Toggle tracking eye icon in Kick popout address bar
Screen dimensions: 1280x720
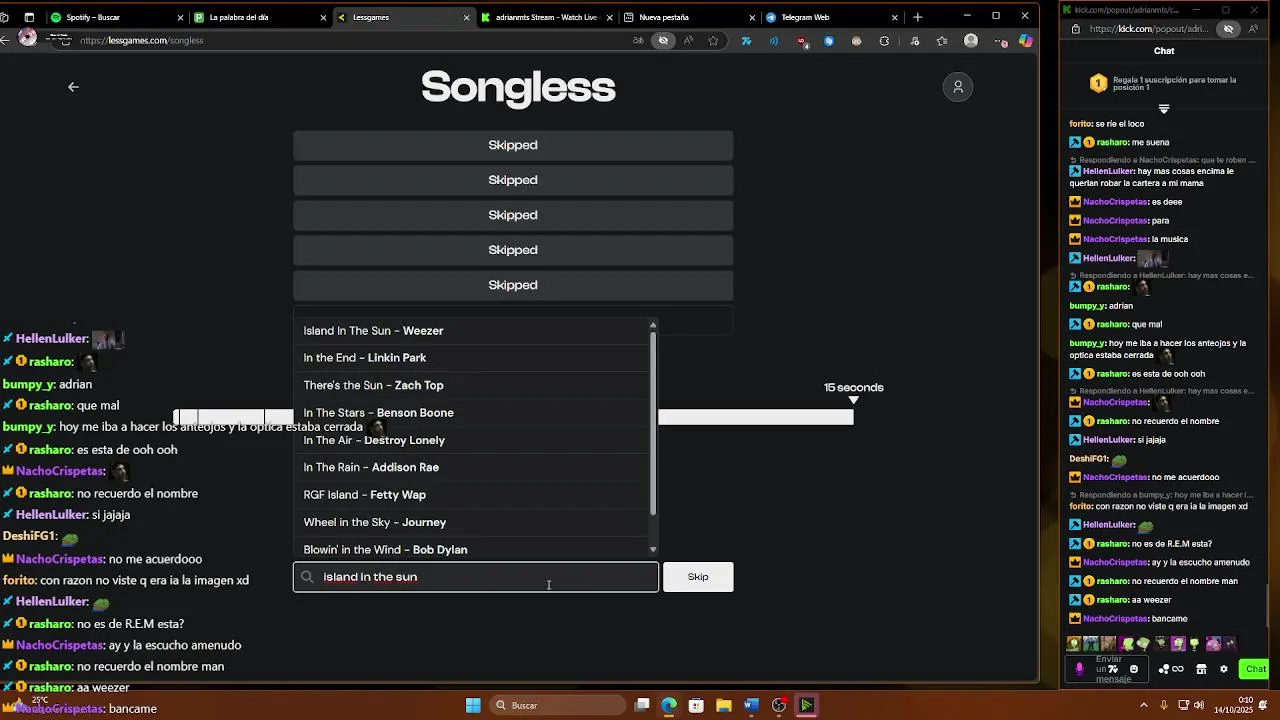[1229, 29]
